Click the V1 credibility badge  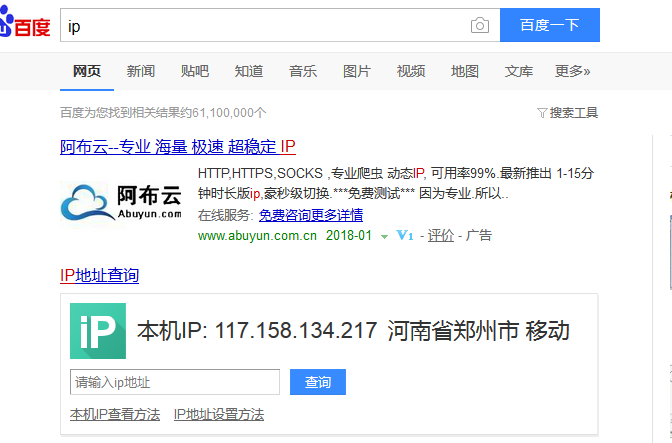(405, 235)
